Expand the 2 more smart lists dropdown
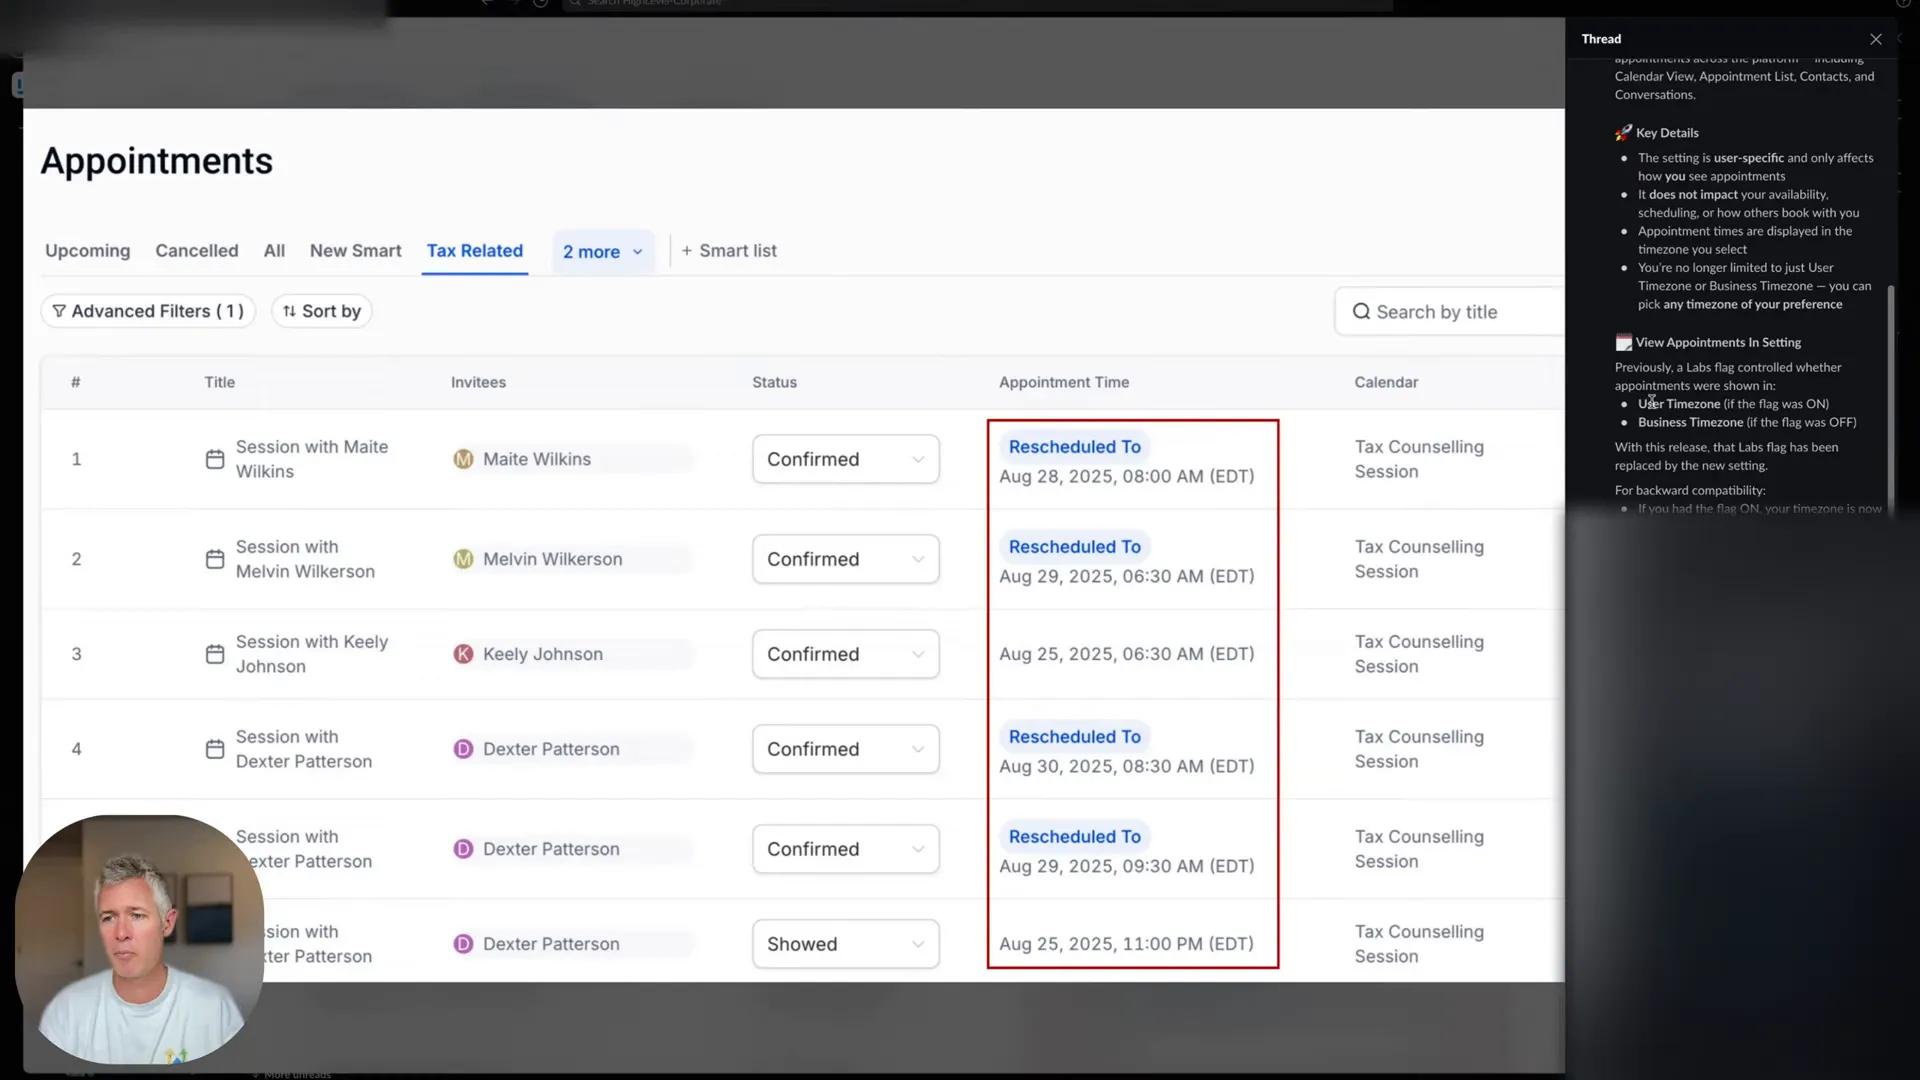1920x1080 pixels. [x=603, y=252]
